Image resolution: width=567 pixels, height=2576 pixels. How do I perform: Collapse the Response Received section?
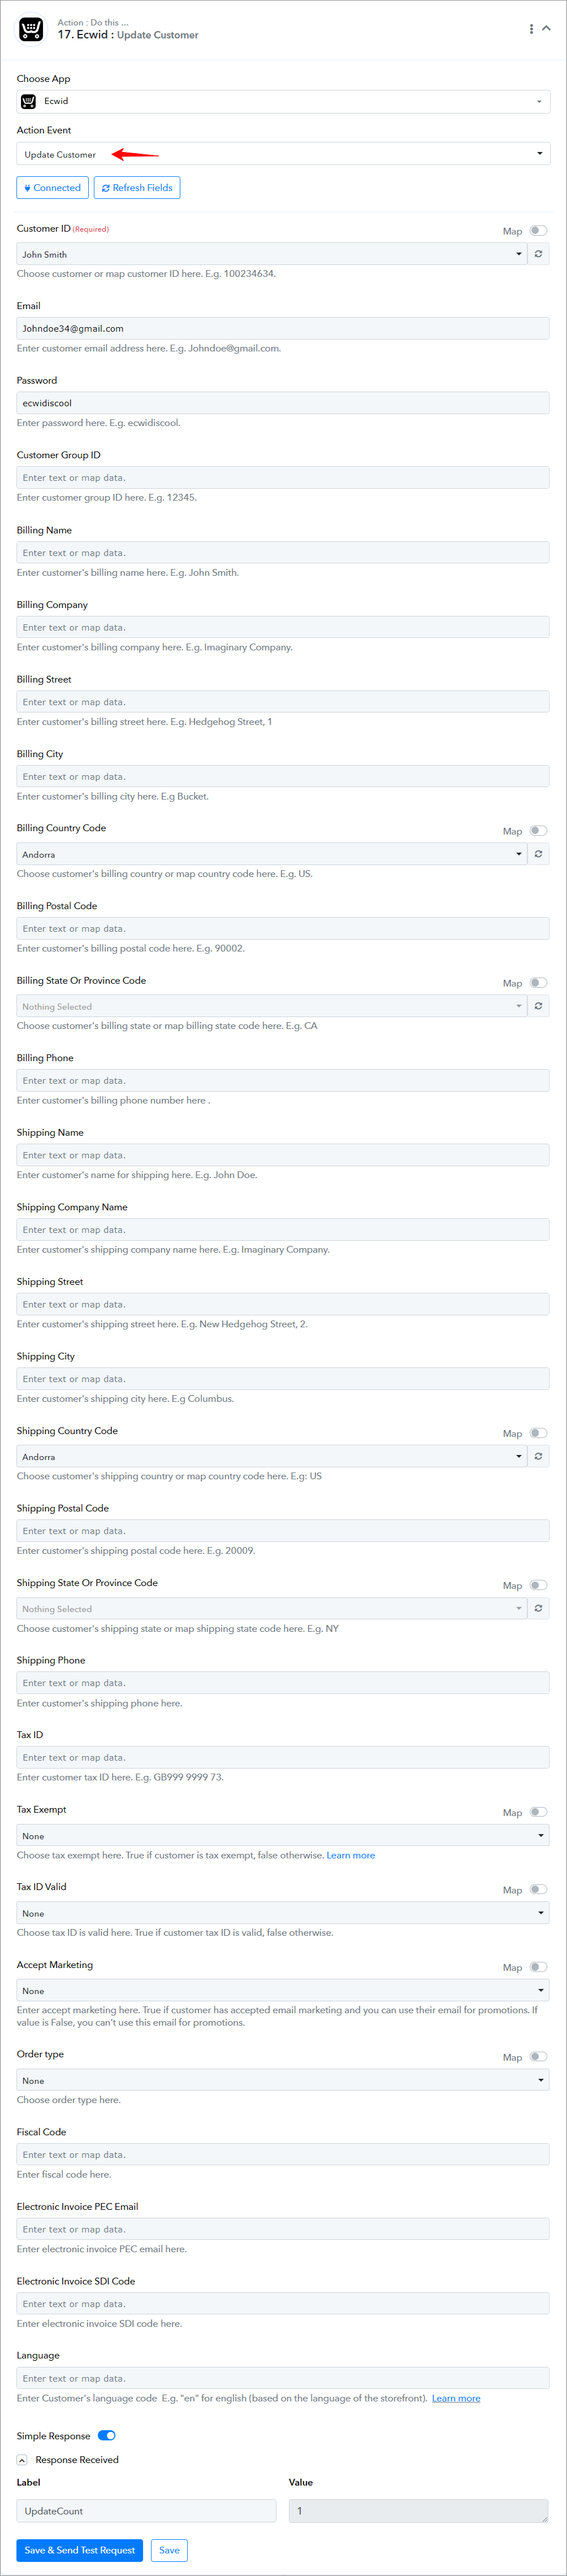[22, 2459]
